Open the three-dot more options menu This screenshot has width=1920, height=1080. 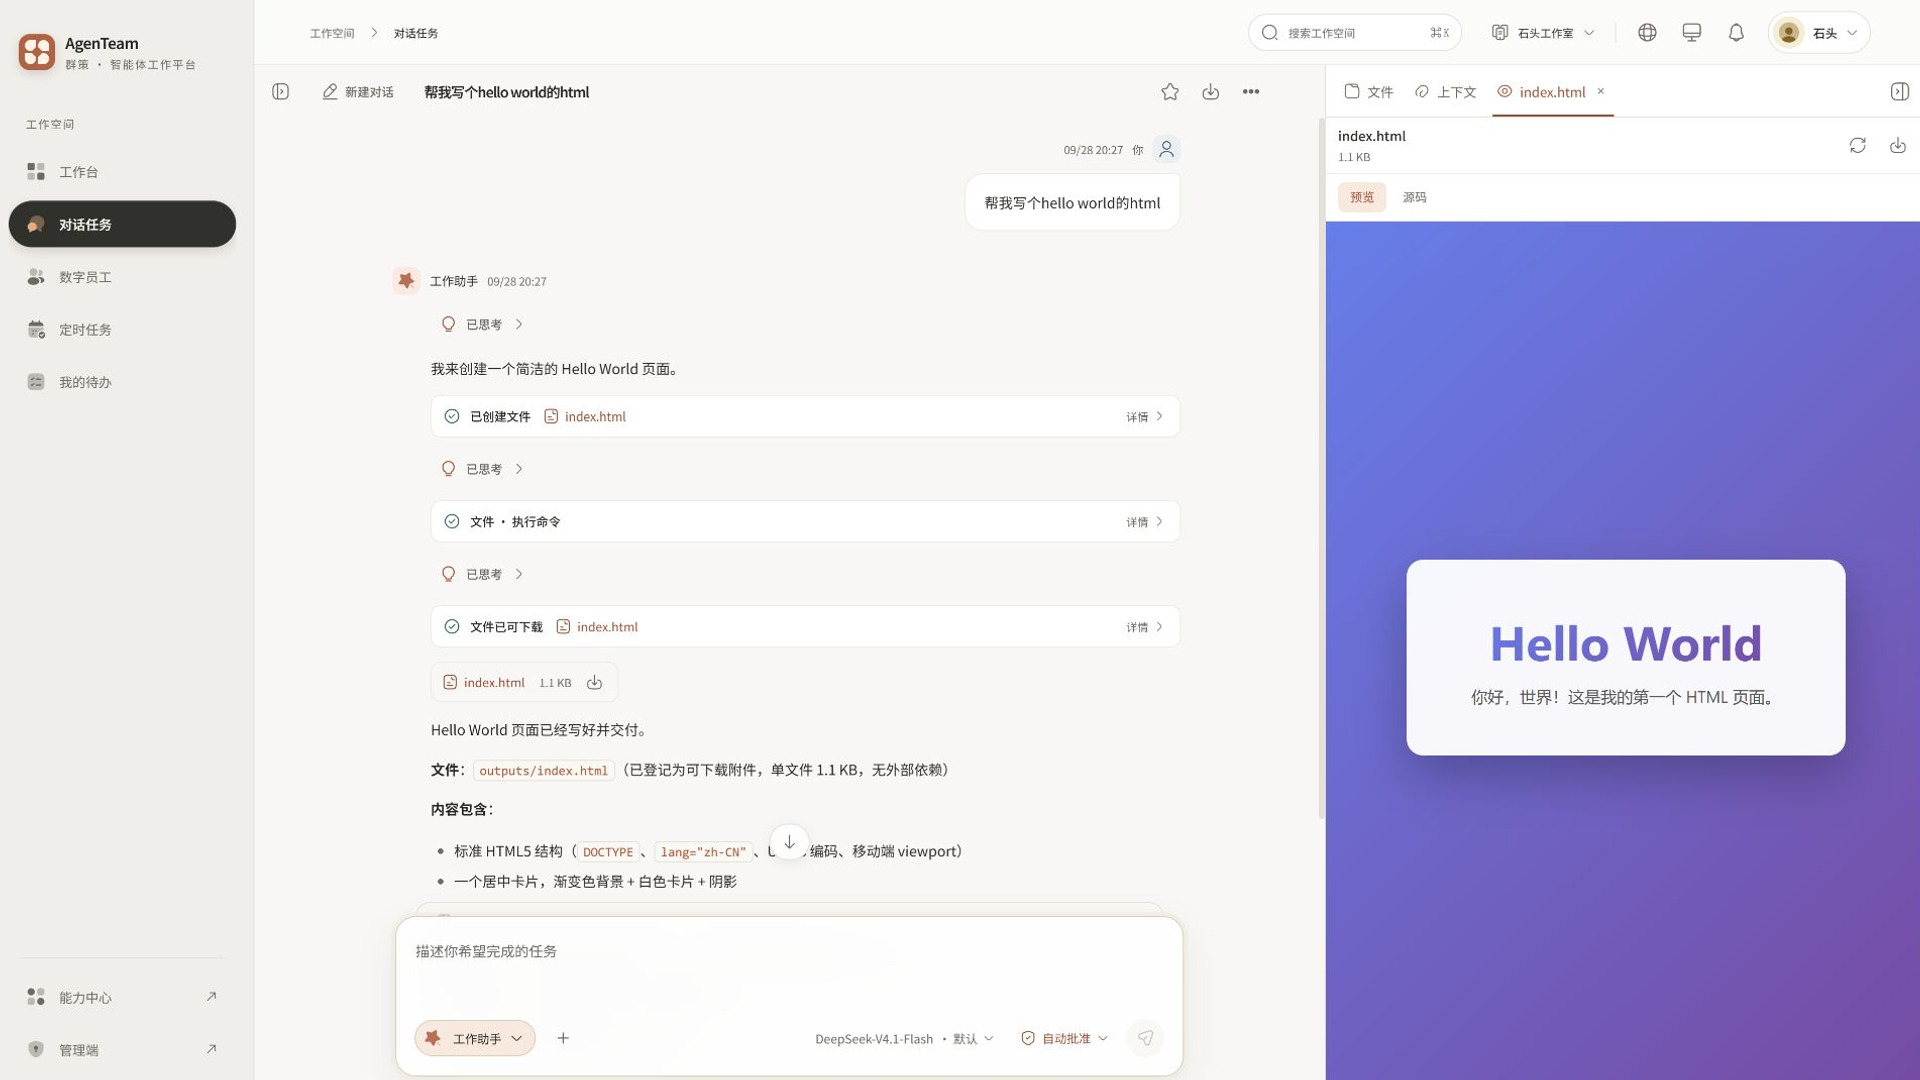1251,92
